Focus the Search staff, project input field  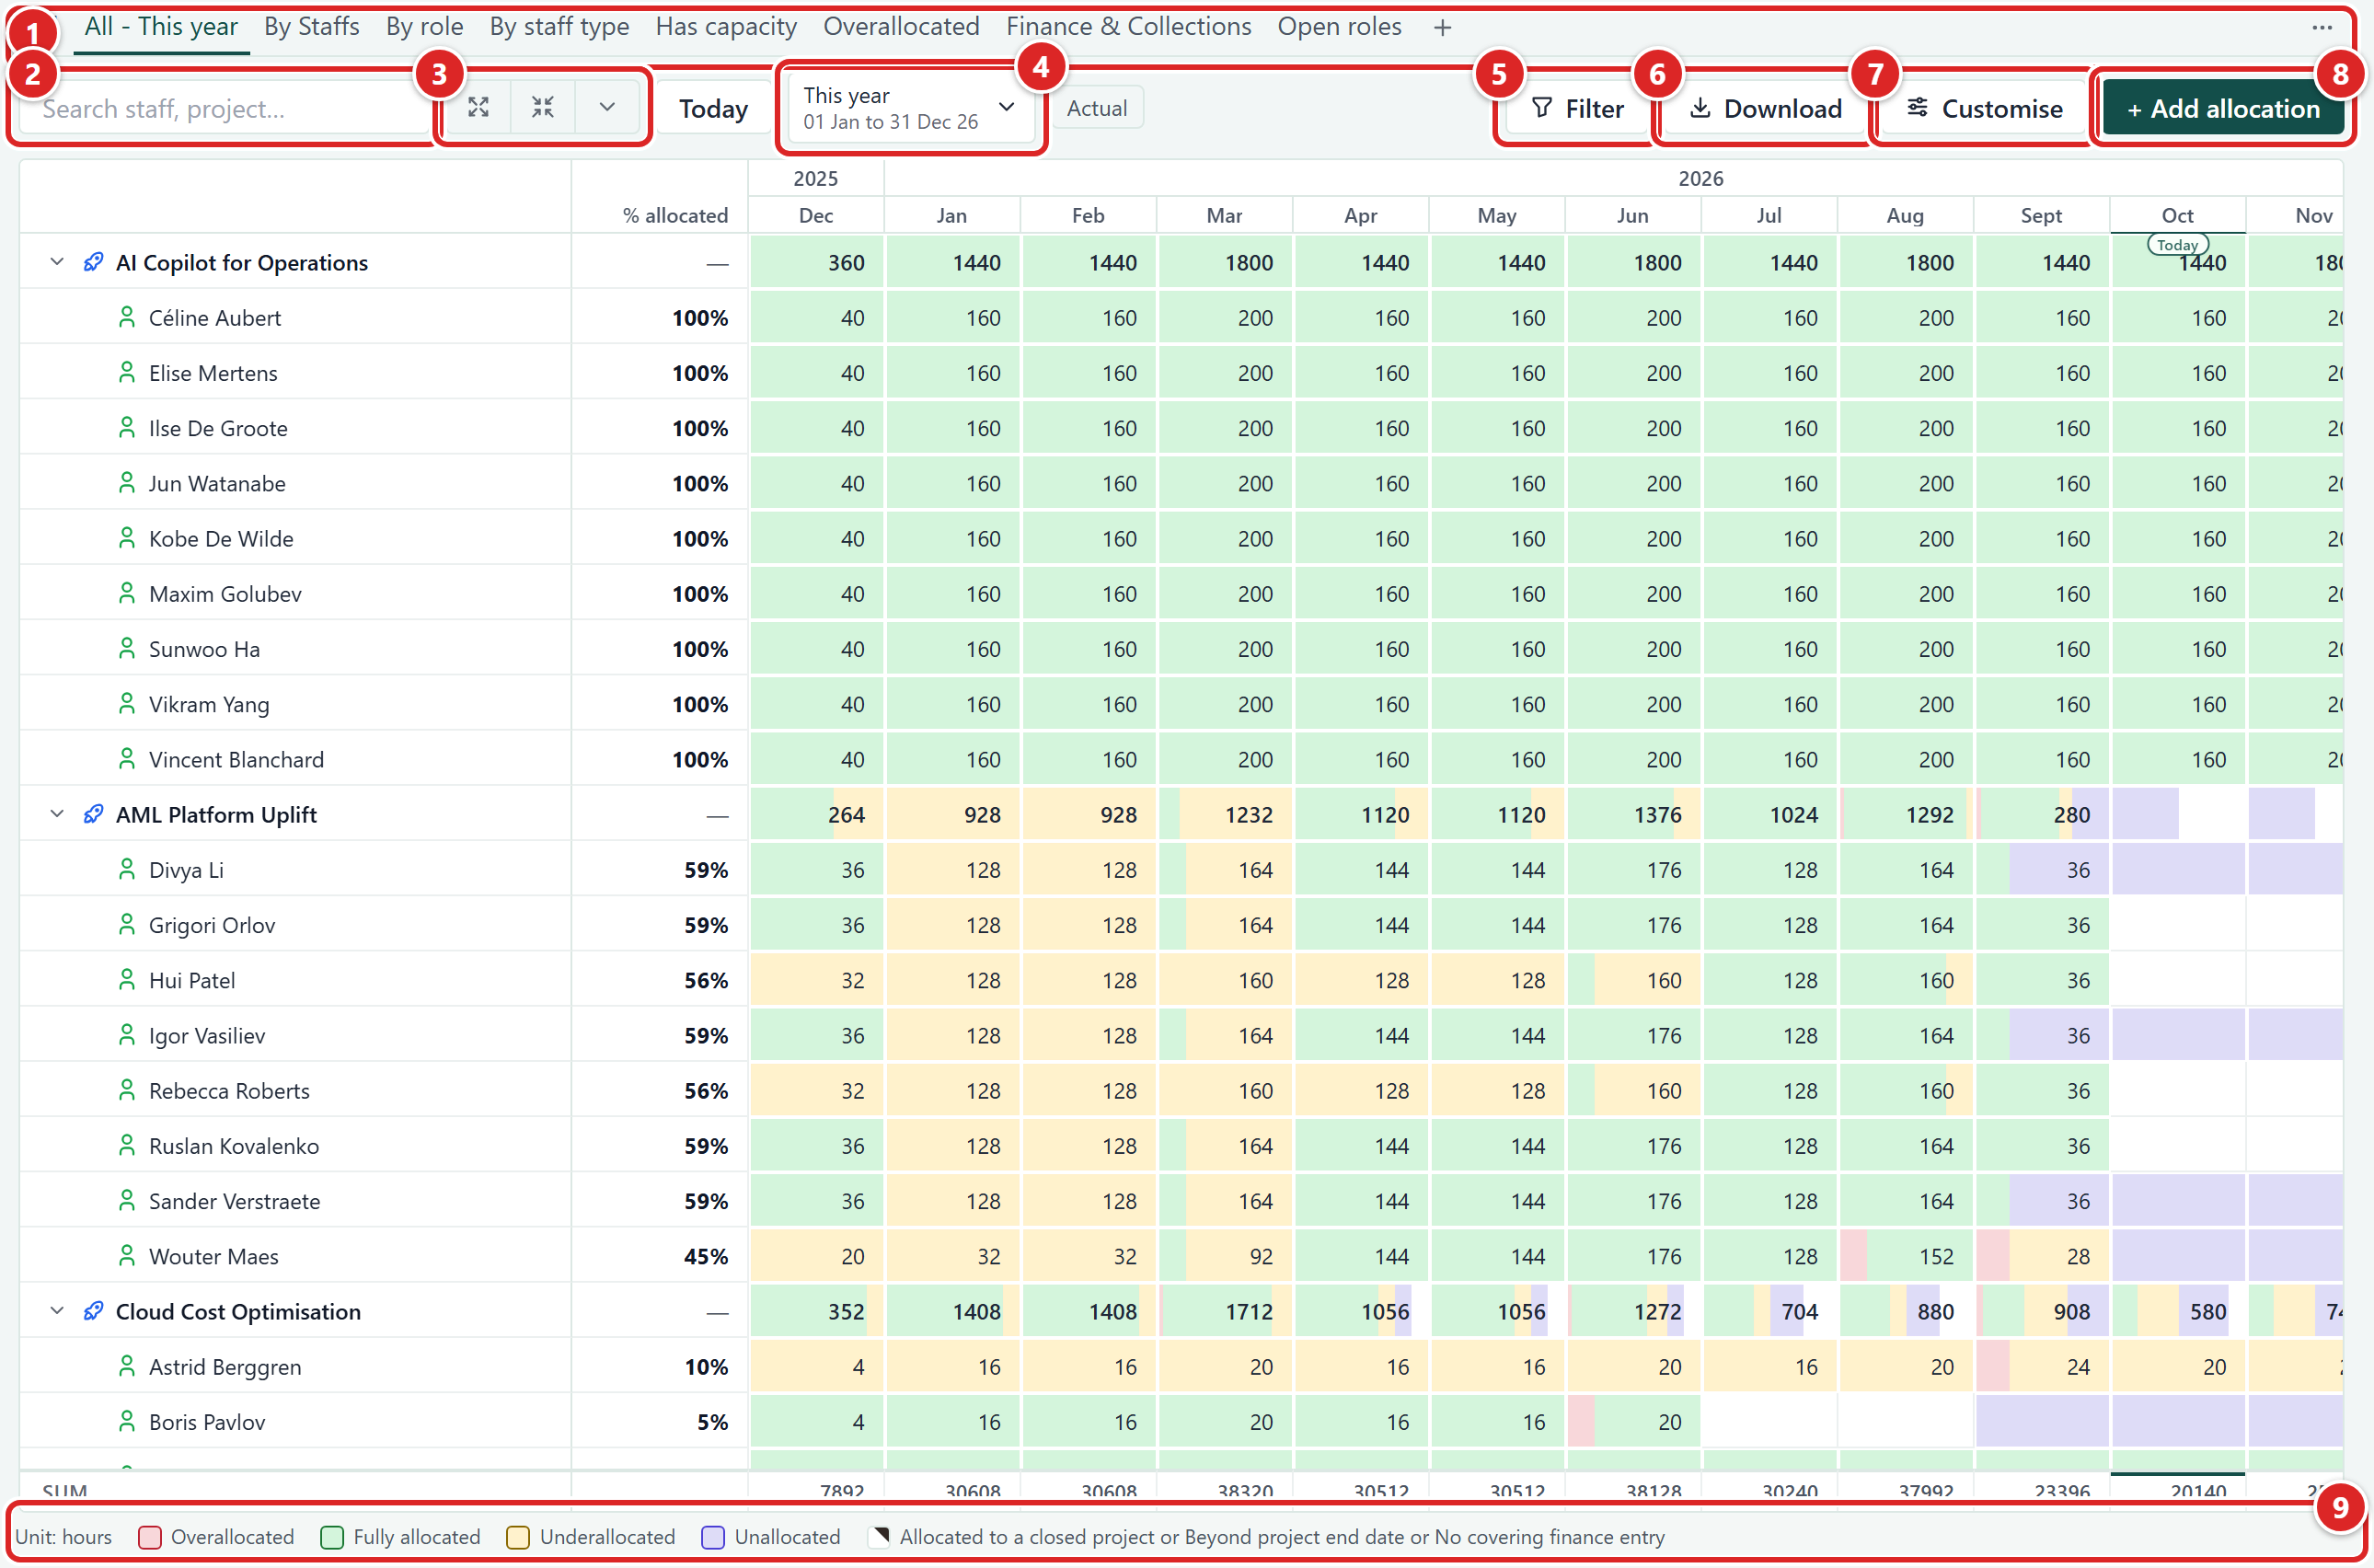tap(228, 108)
